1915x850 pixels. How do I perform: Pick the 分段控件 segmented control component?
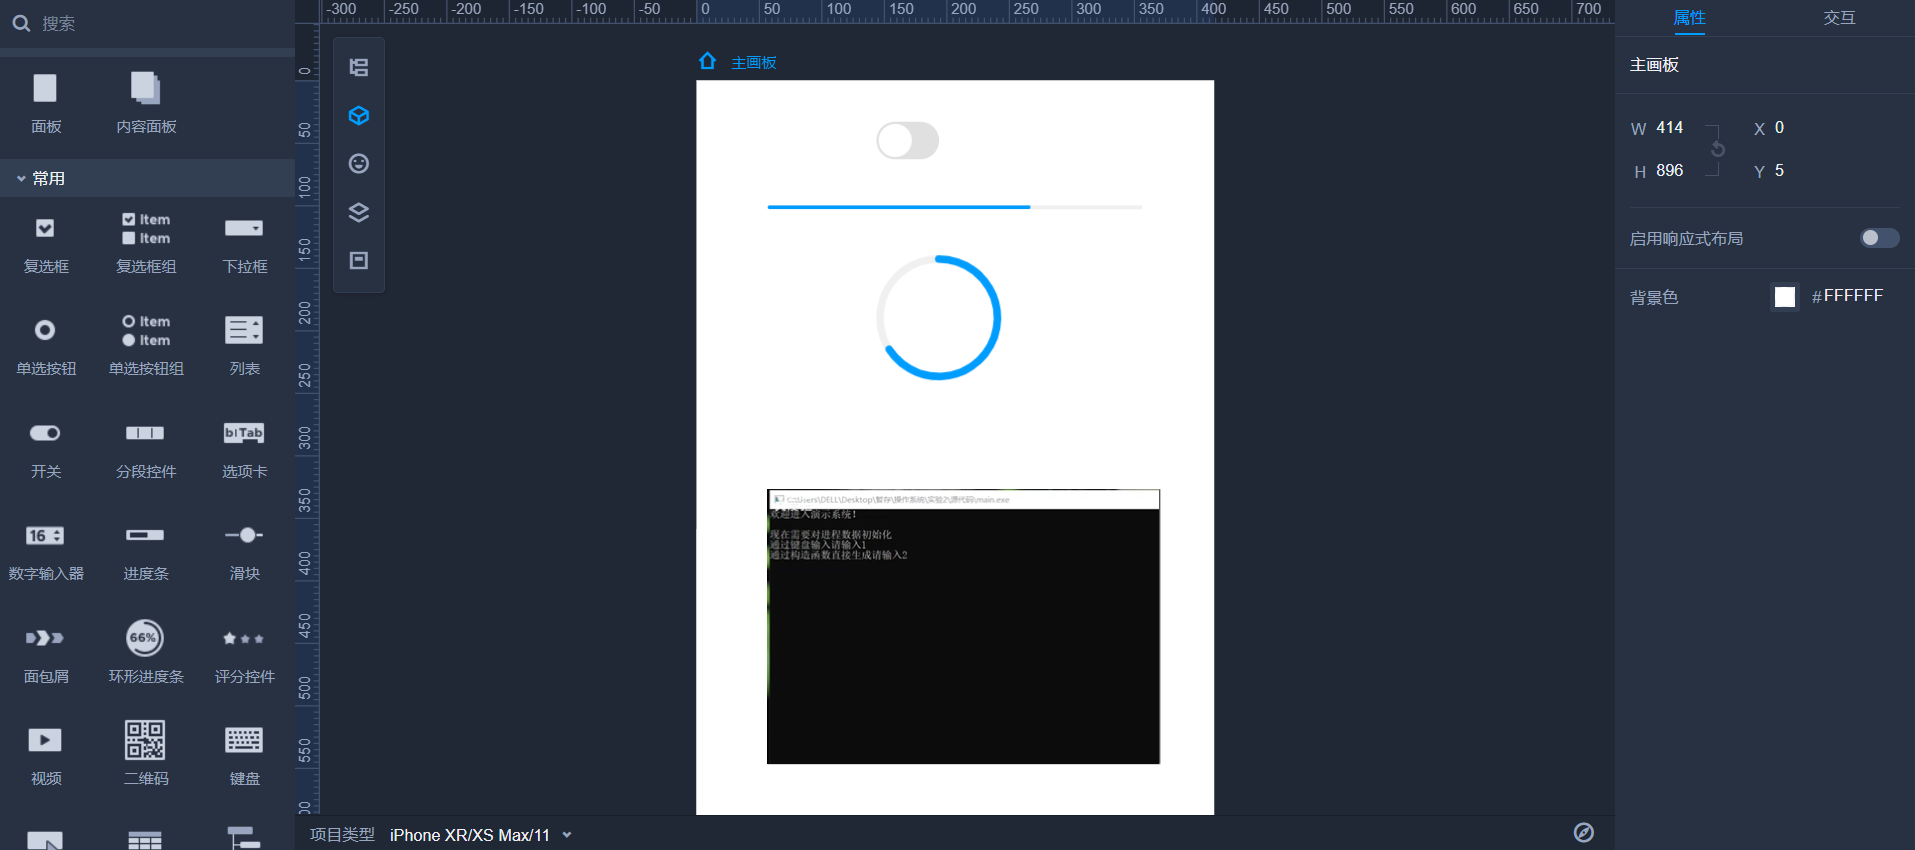146,449
